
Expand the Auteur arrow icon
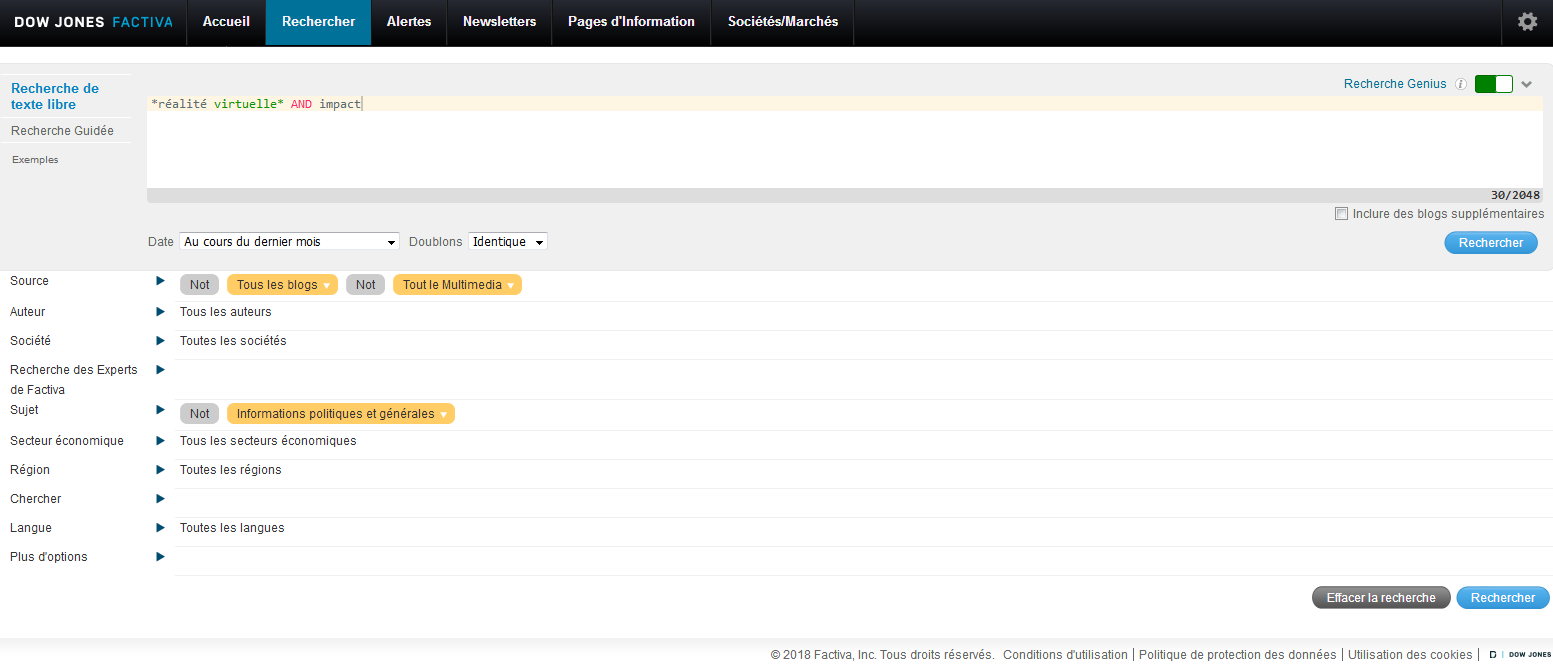[160, 312]
